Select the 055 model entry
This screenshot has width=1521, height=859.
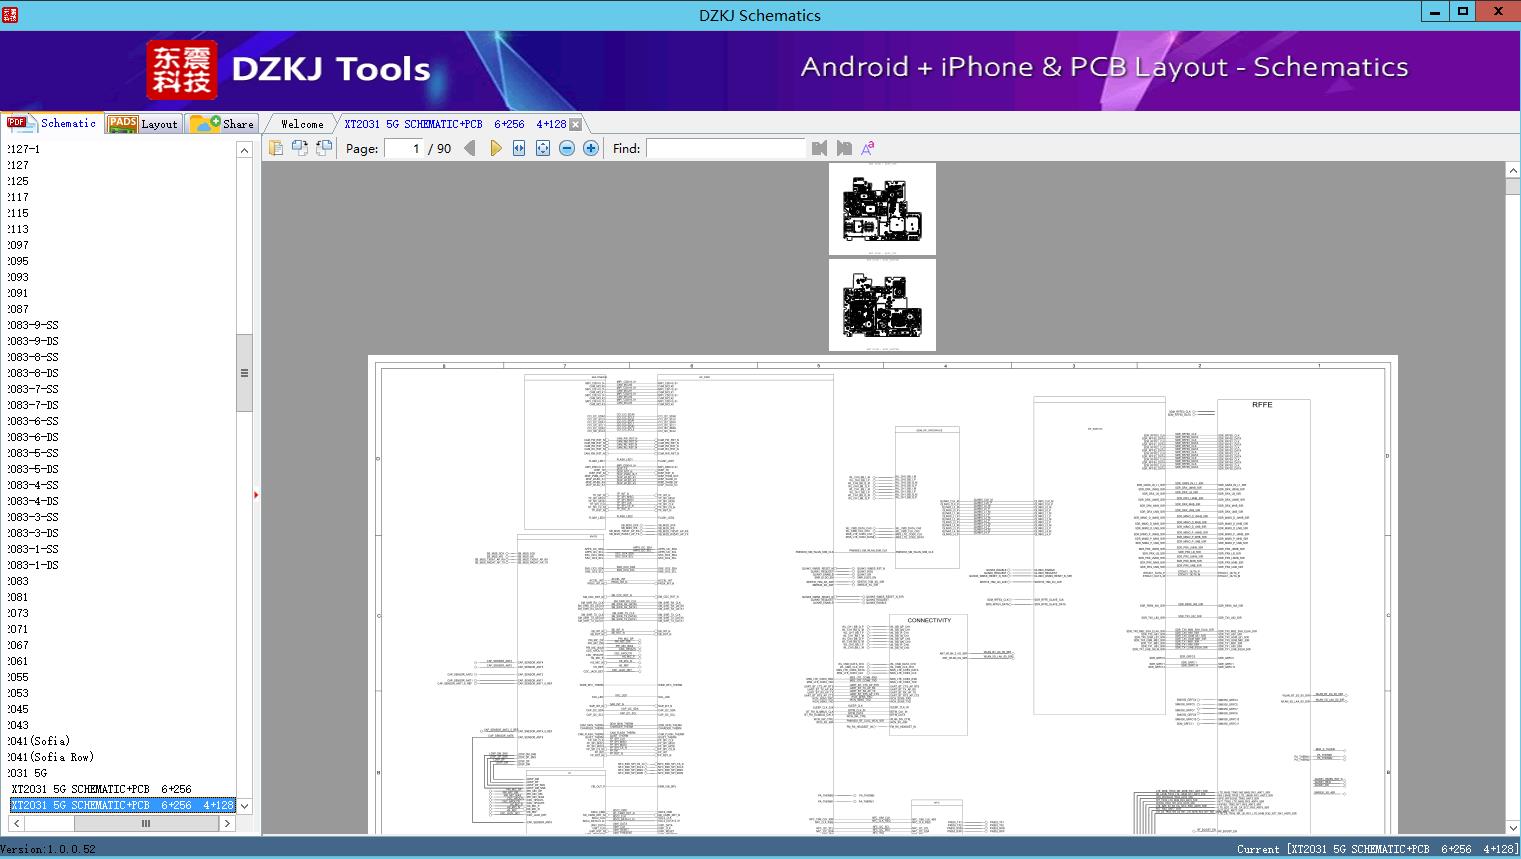19,677
